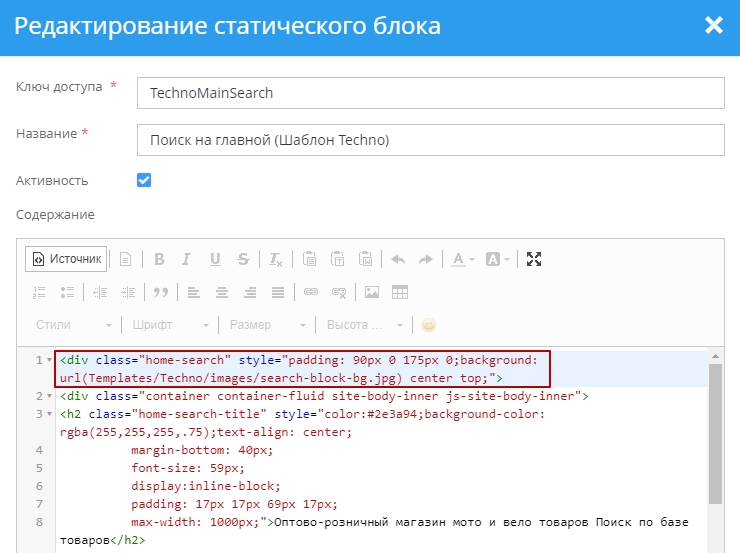This screenshot has width=740, height=553.
Task: Click the Название text field
Action: click(430, 140)
